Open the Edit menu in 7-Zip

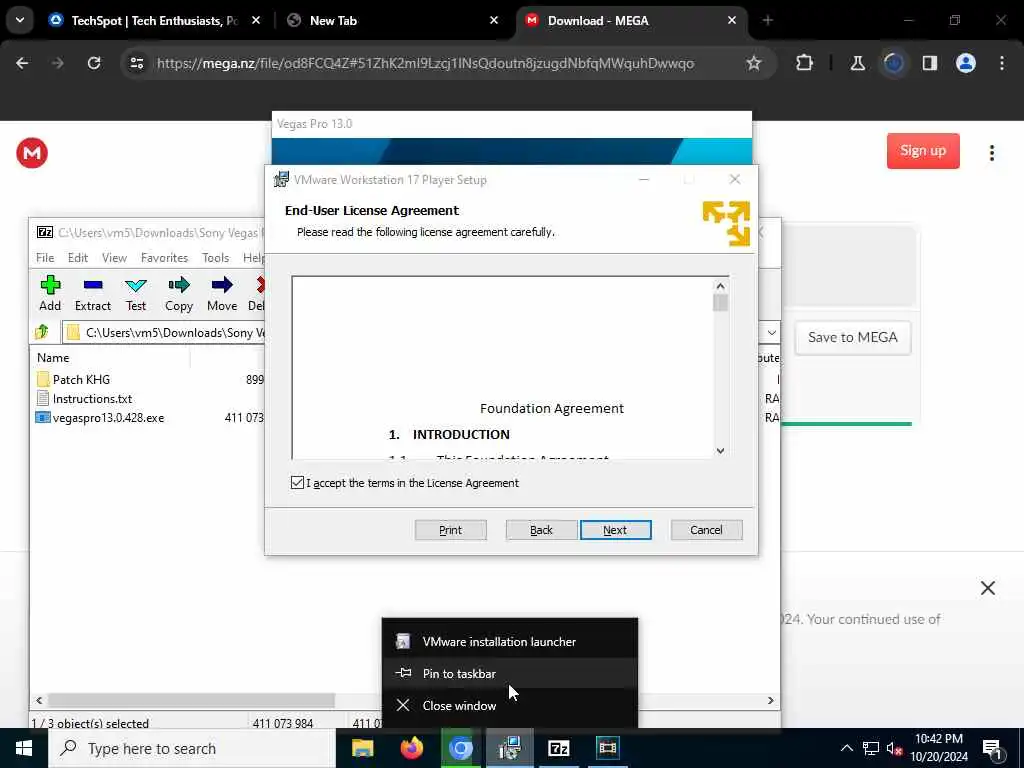click(78, 258)
